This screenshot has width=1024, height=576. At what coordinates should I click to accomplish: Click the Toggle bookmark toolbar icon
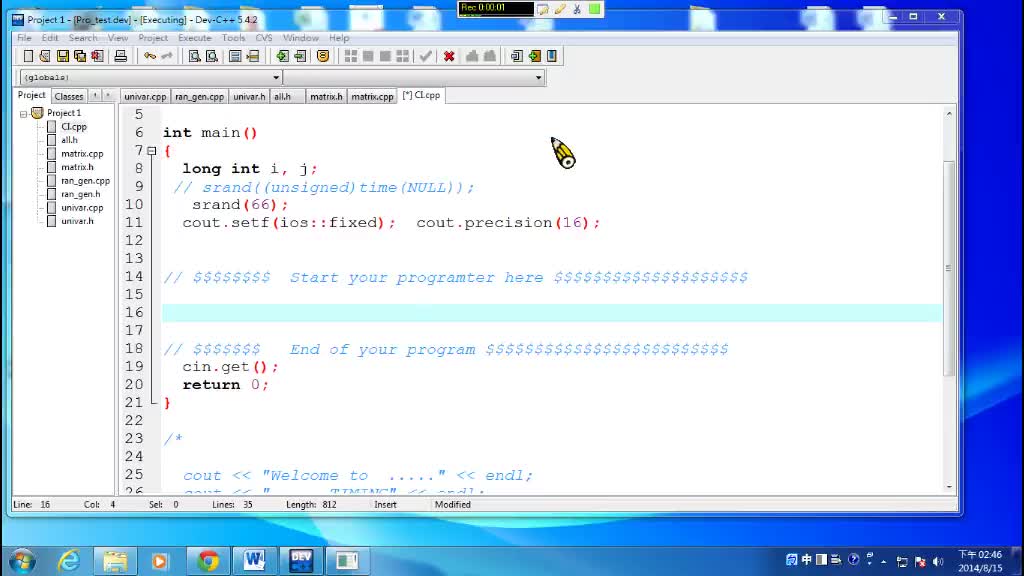[x=300, y=56]
